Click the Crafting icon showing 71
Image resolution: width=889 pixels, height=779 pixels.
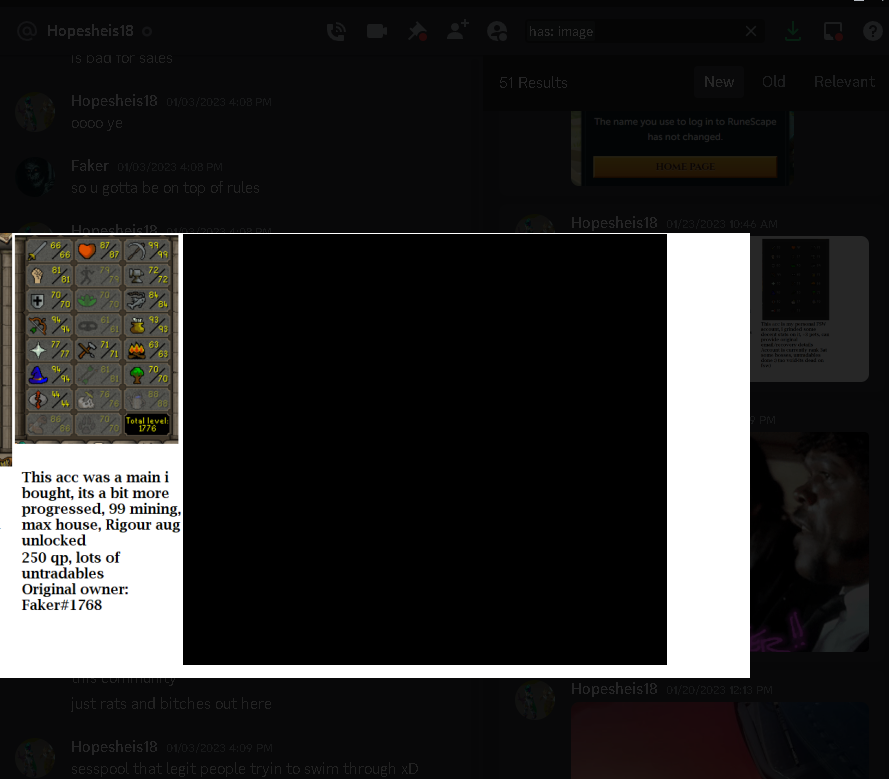point(87,350)
